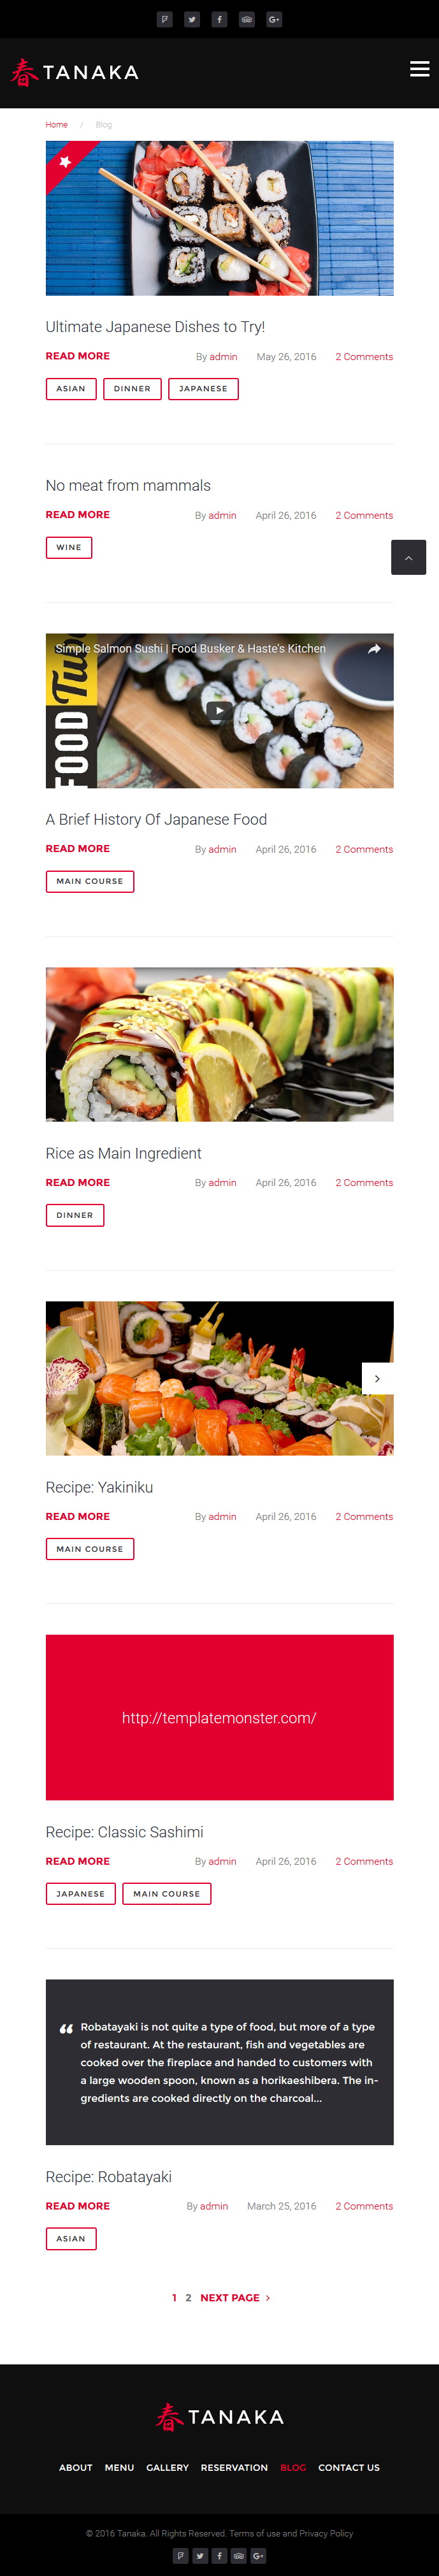Click the scroll-to-top arrow button
This screenshot has height=2576, width=439.
coord(408,557)
